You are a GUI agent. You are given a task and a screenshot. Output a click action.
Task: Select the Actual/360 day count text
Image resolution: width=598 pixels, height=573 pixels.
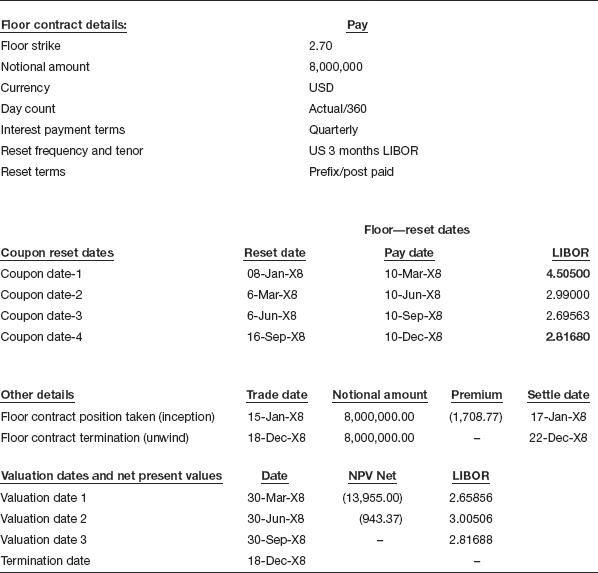click(338, 109)
